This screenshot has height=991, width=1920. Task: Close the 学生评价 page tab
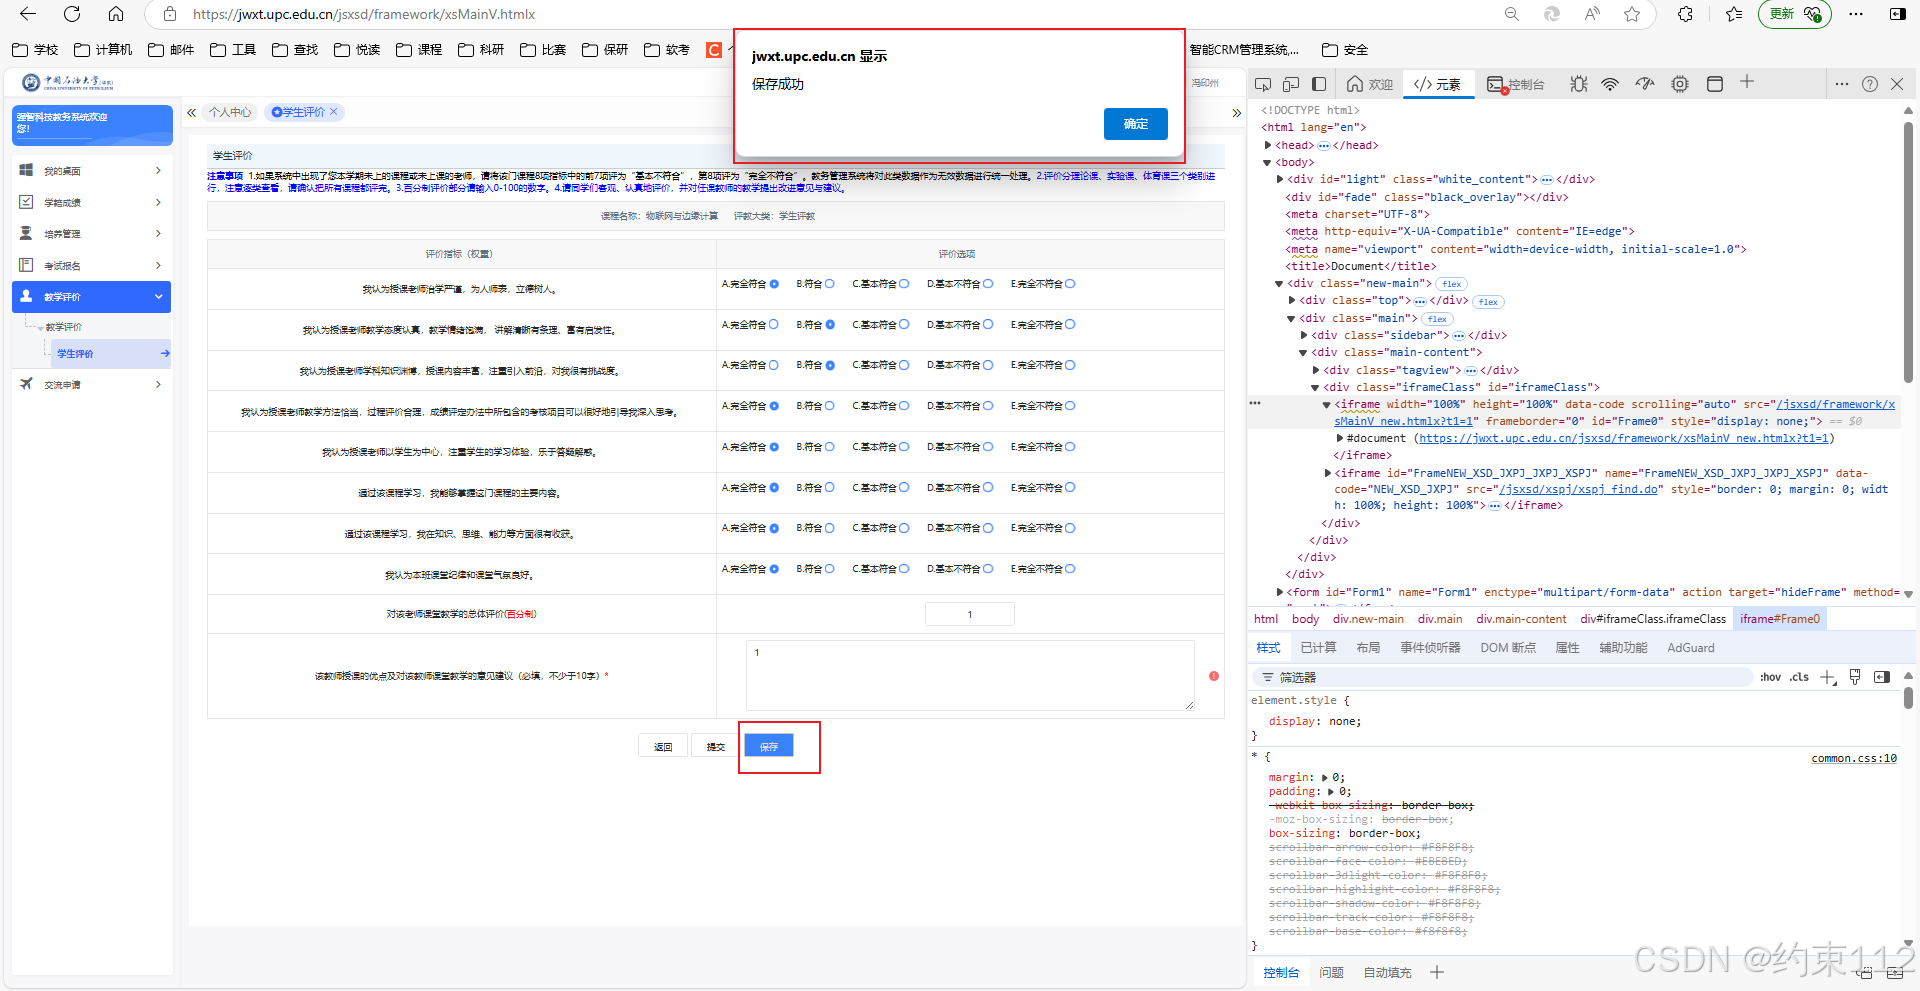coord(334,112)
